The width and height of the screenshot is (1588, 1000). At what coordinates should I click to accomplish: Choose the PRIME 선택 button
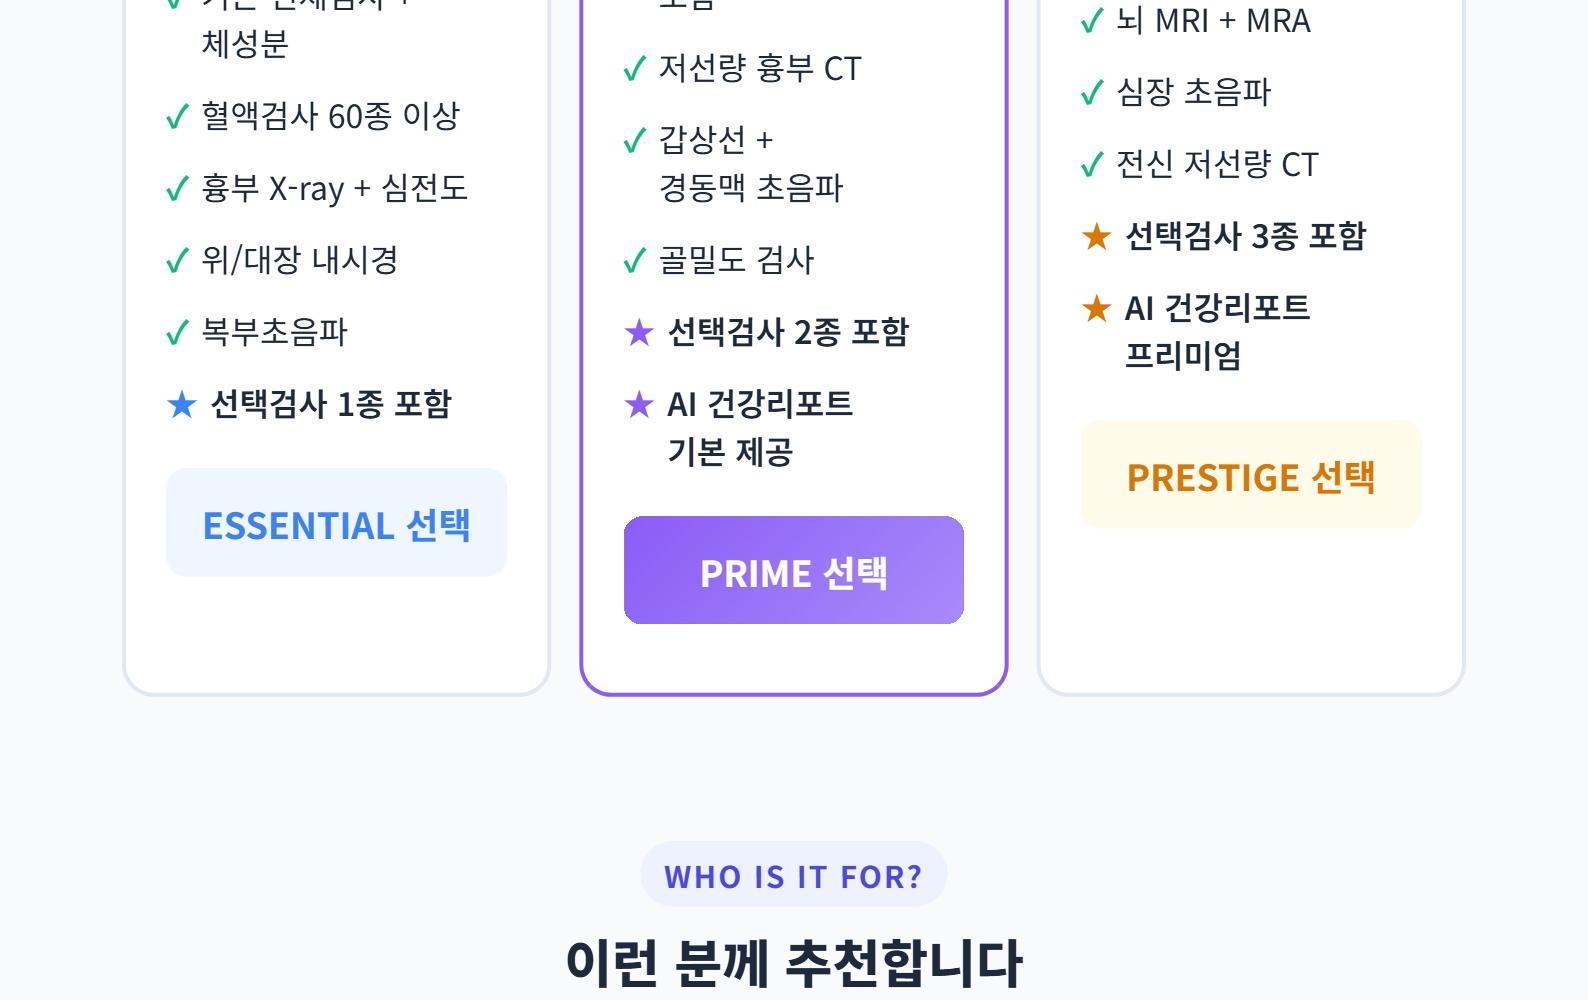793,571
